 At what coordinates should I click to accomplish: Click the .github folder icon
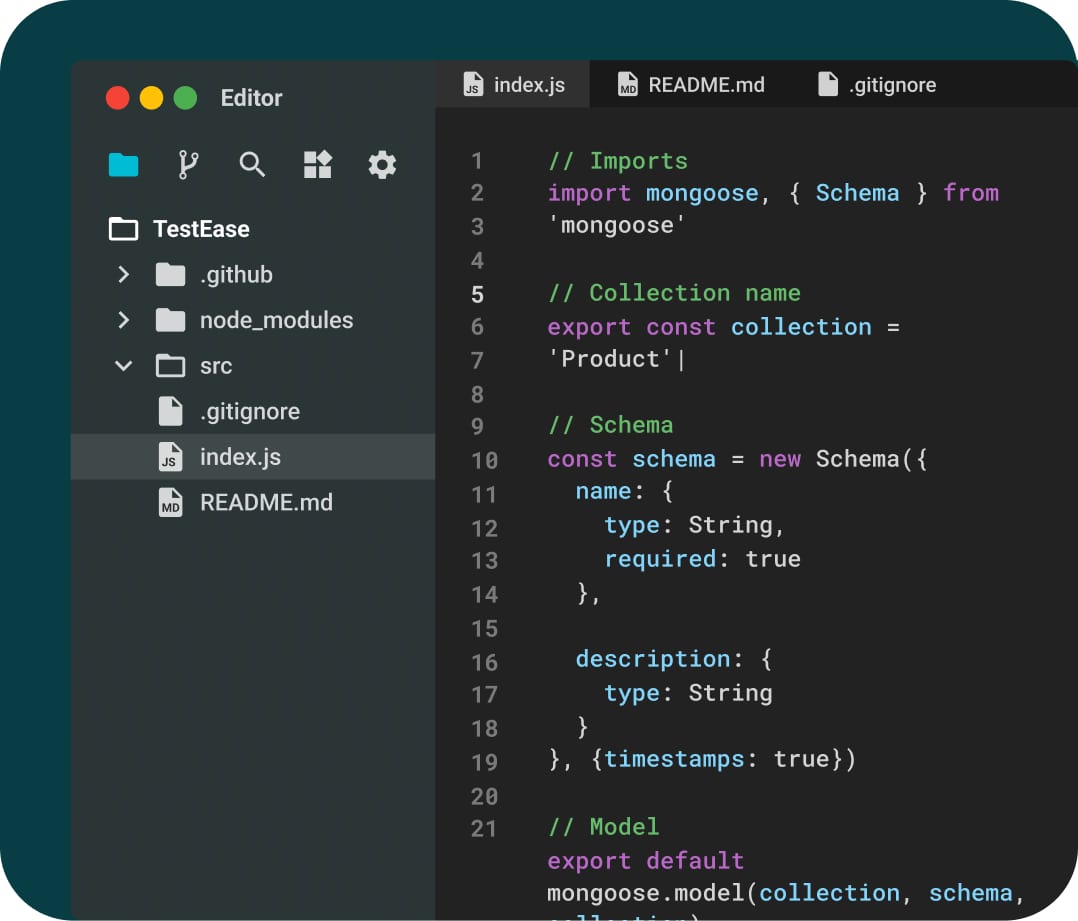tap(170, 274)
